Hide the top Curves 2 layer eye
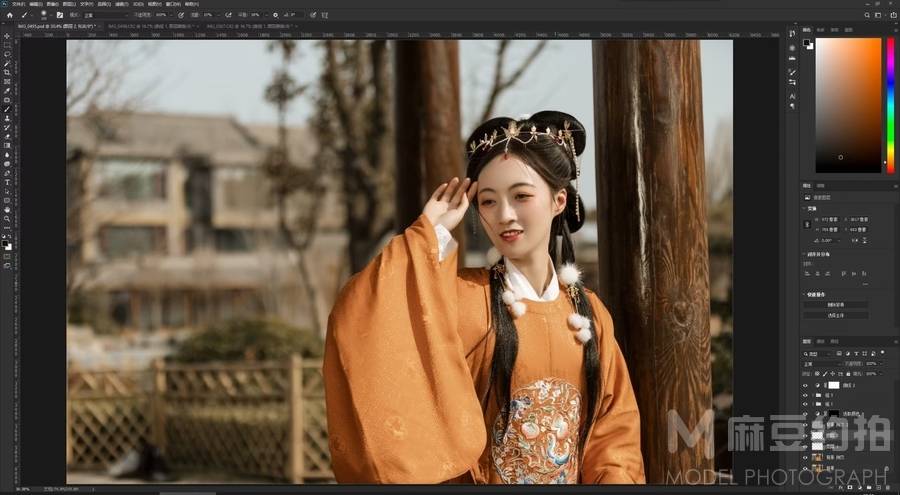Image resolution: width=900 pixels, height=495 pixels. click(805, 385)
